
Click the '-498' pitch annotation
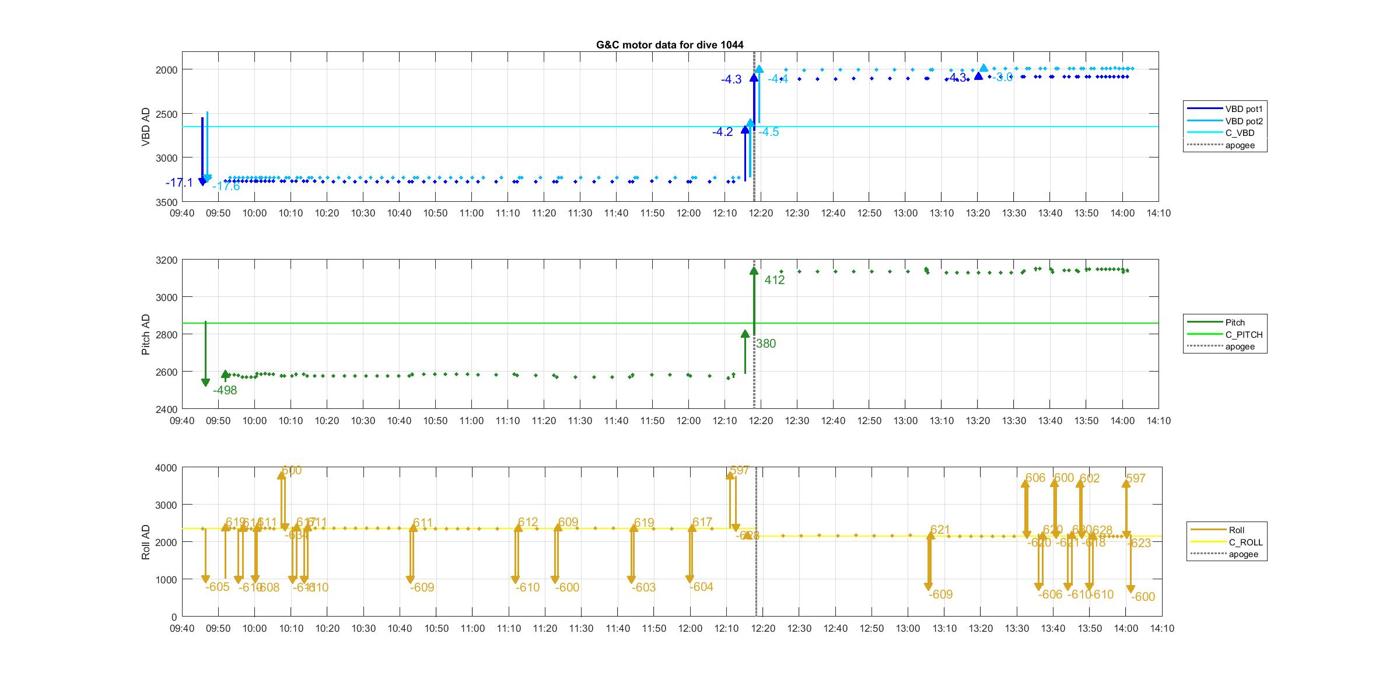pos(225,391)
